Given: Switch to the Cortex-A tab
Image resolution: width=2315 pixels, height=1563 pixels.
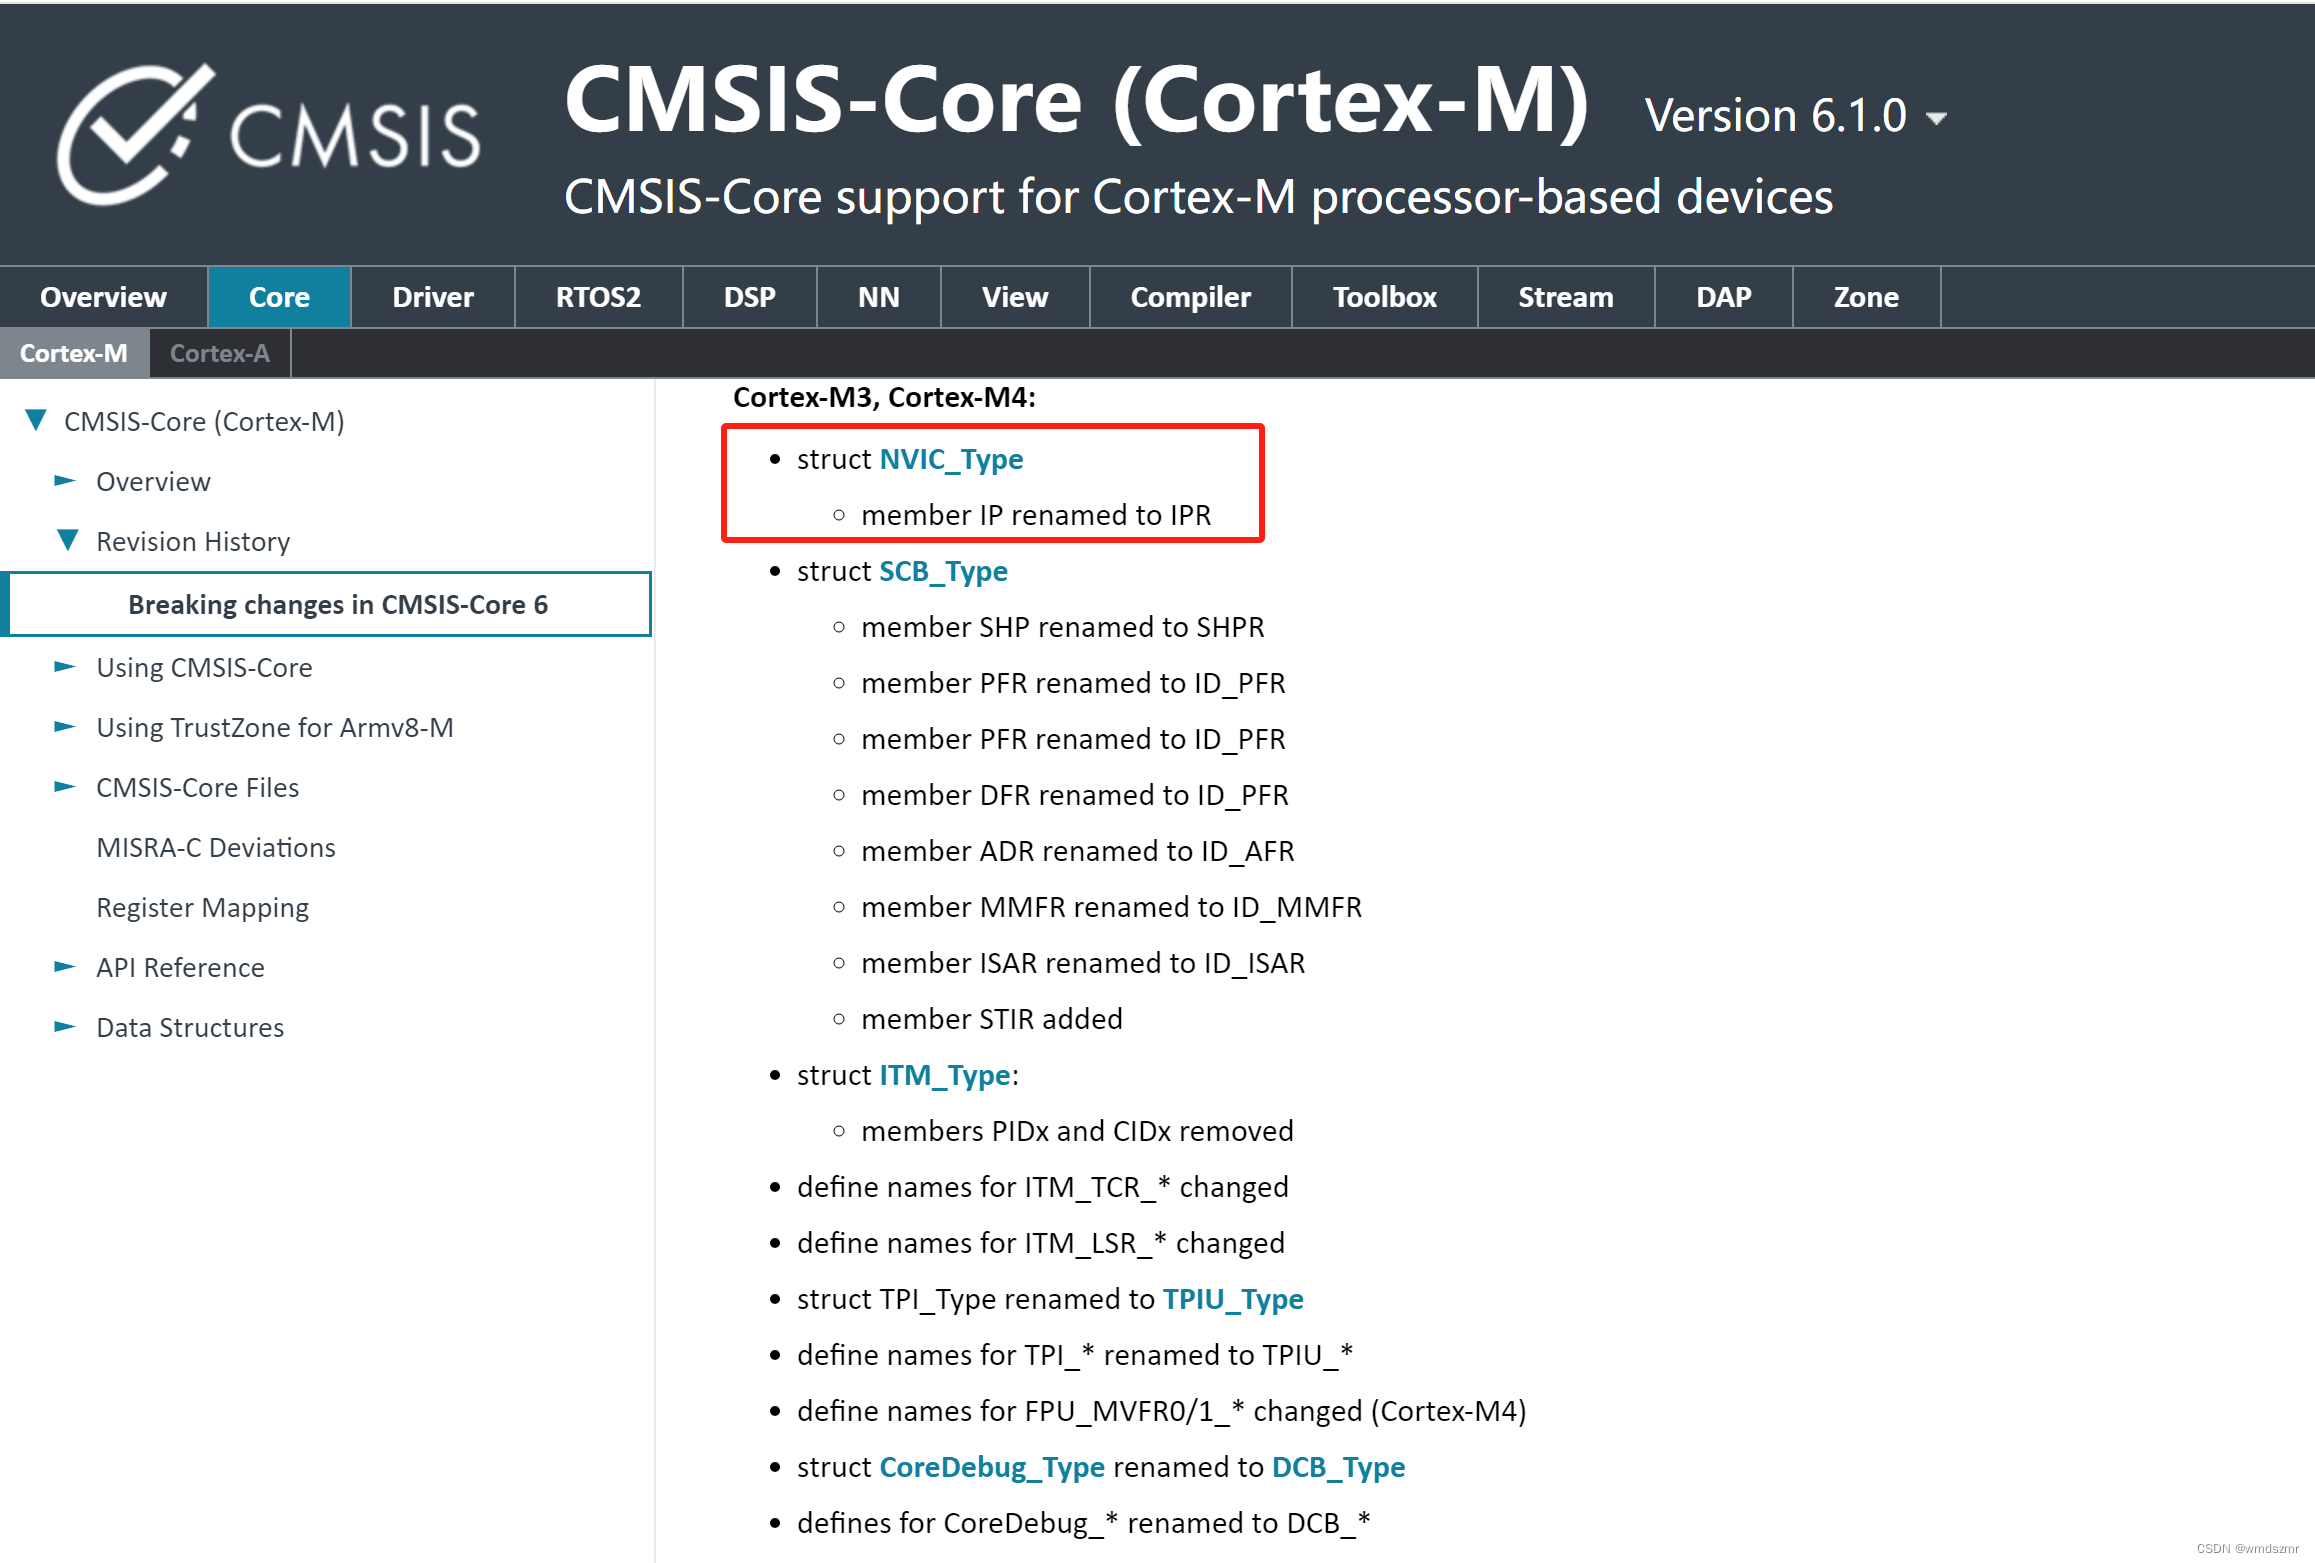Looking at the screenshot, I should click(x=219, y=352).
